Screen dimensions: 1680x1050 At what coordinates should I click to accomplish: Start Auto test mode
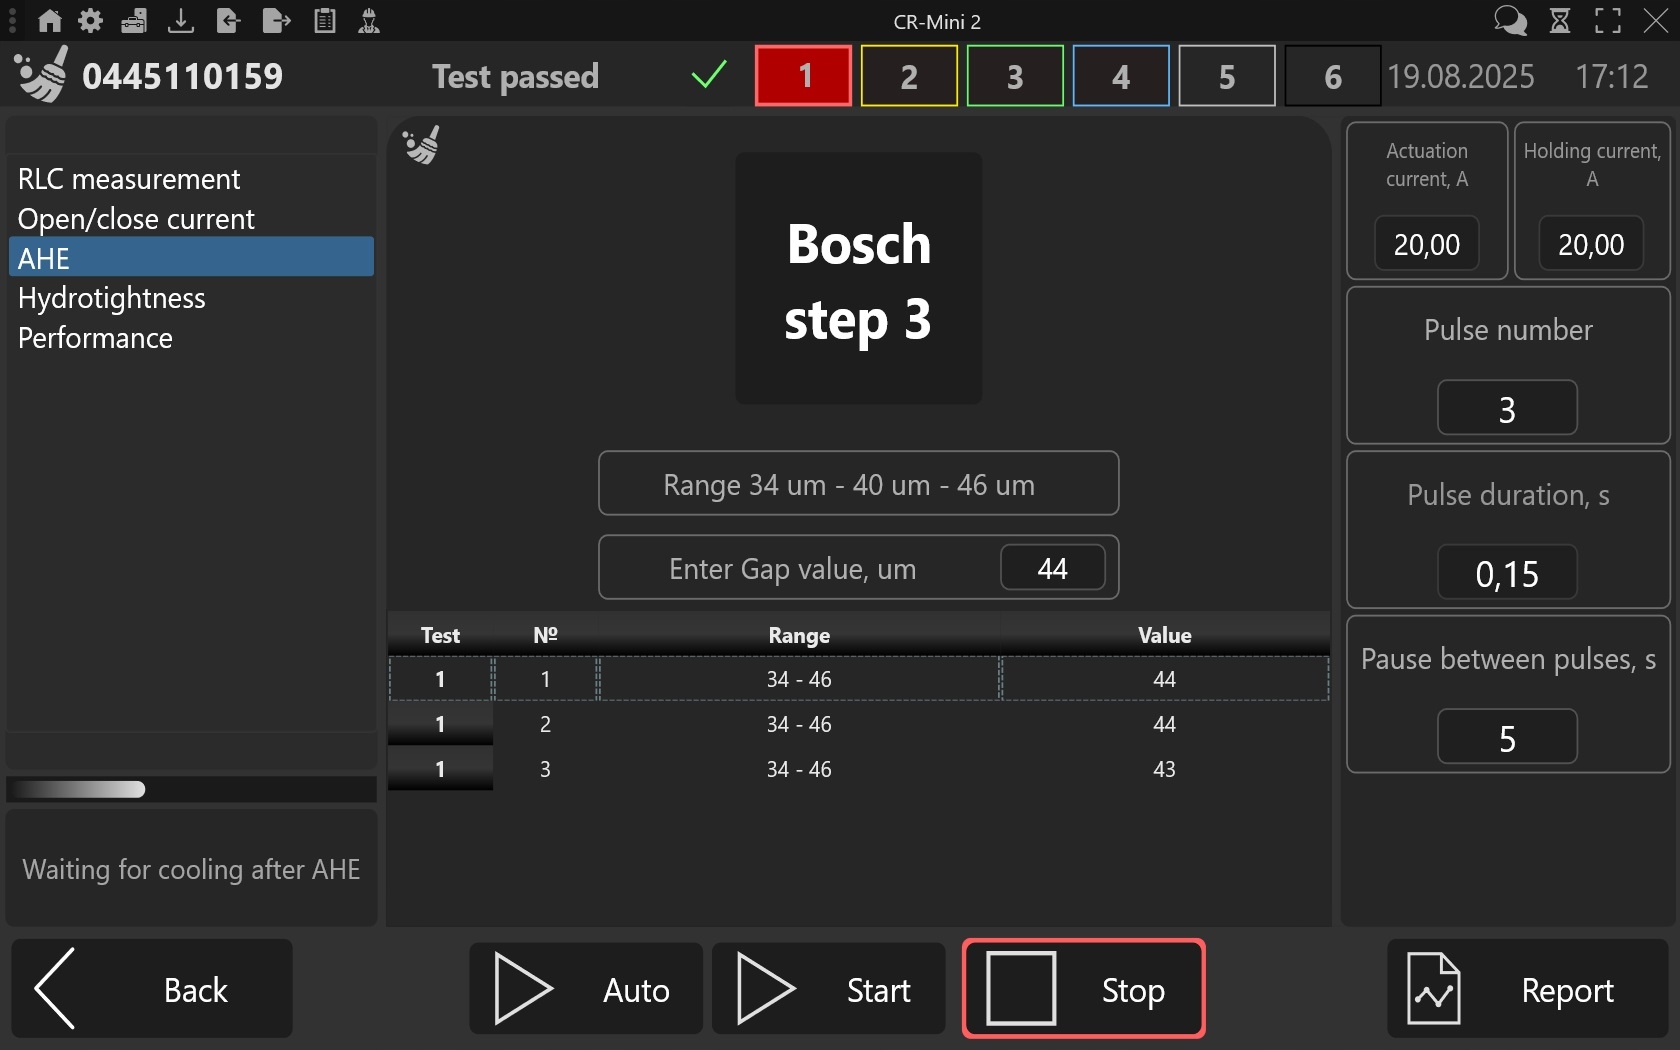tap(586, 989)
